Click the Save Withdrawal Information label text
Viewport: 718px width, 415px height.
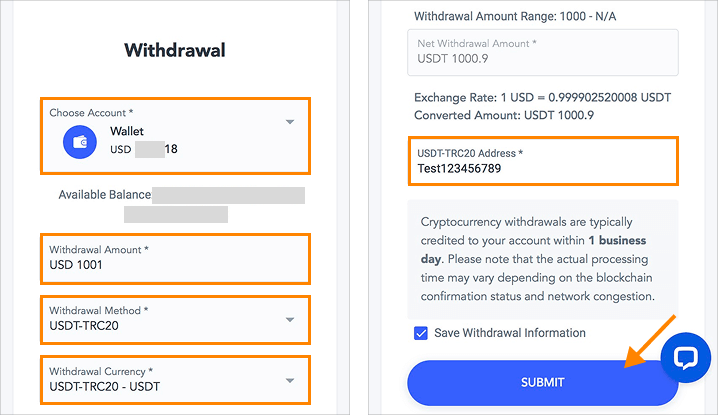(x=509, y=333)
